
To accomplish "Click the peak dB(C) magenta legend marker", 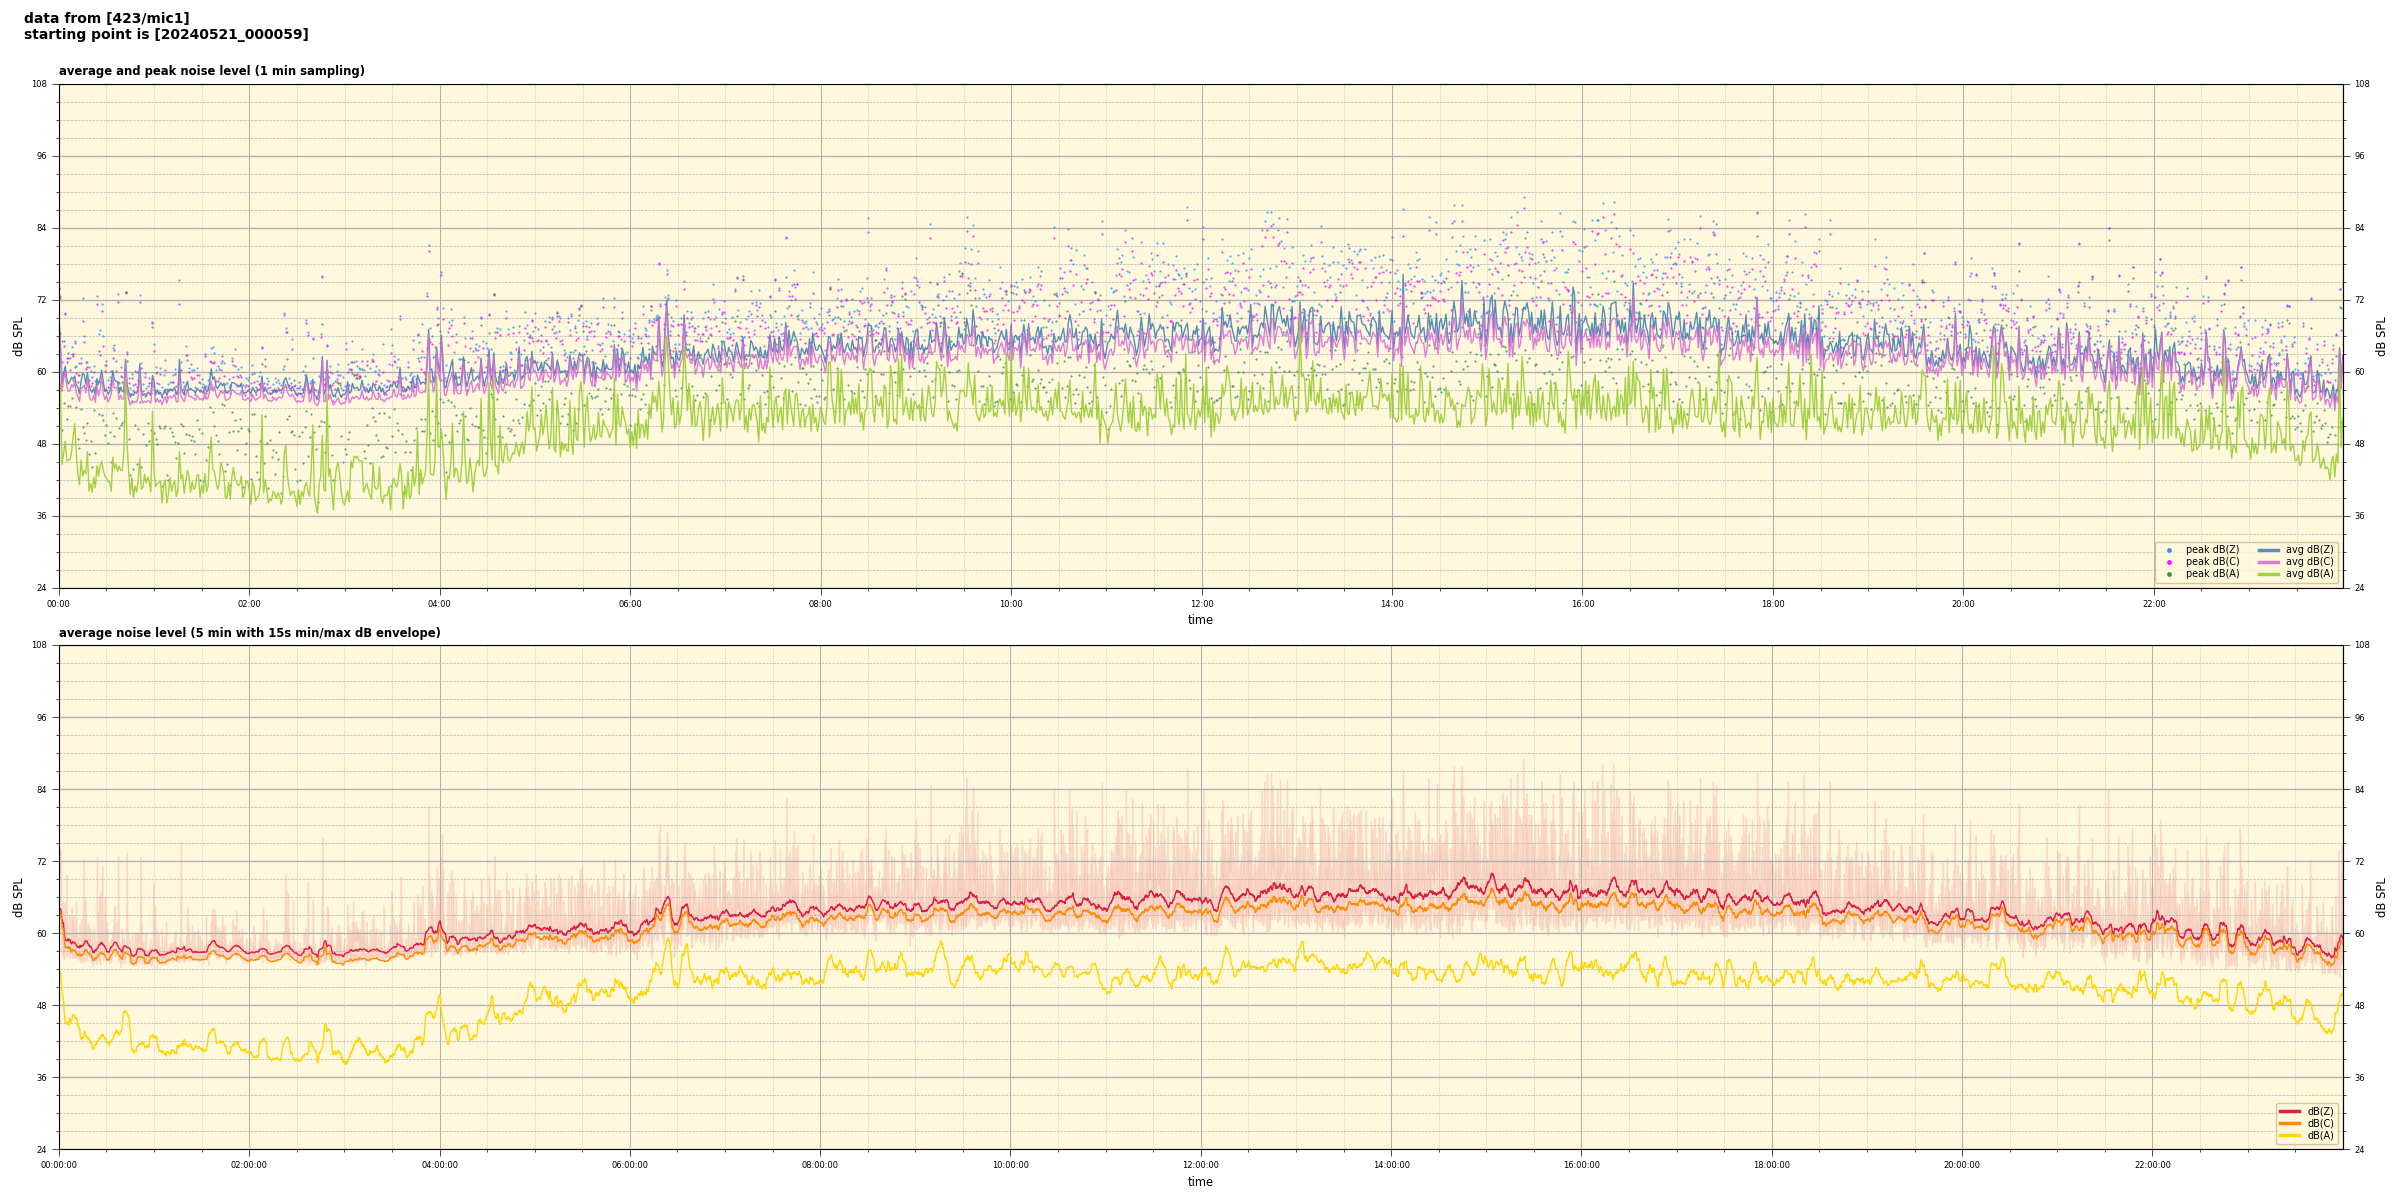I will [2169, 562].
